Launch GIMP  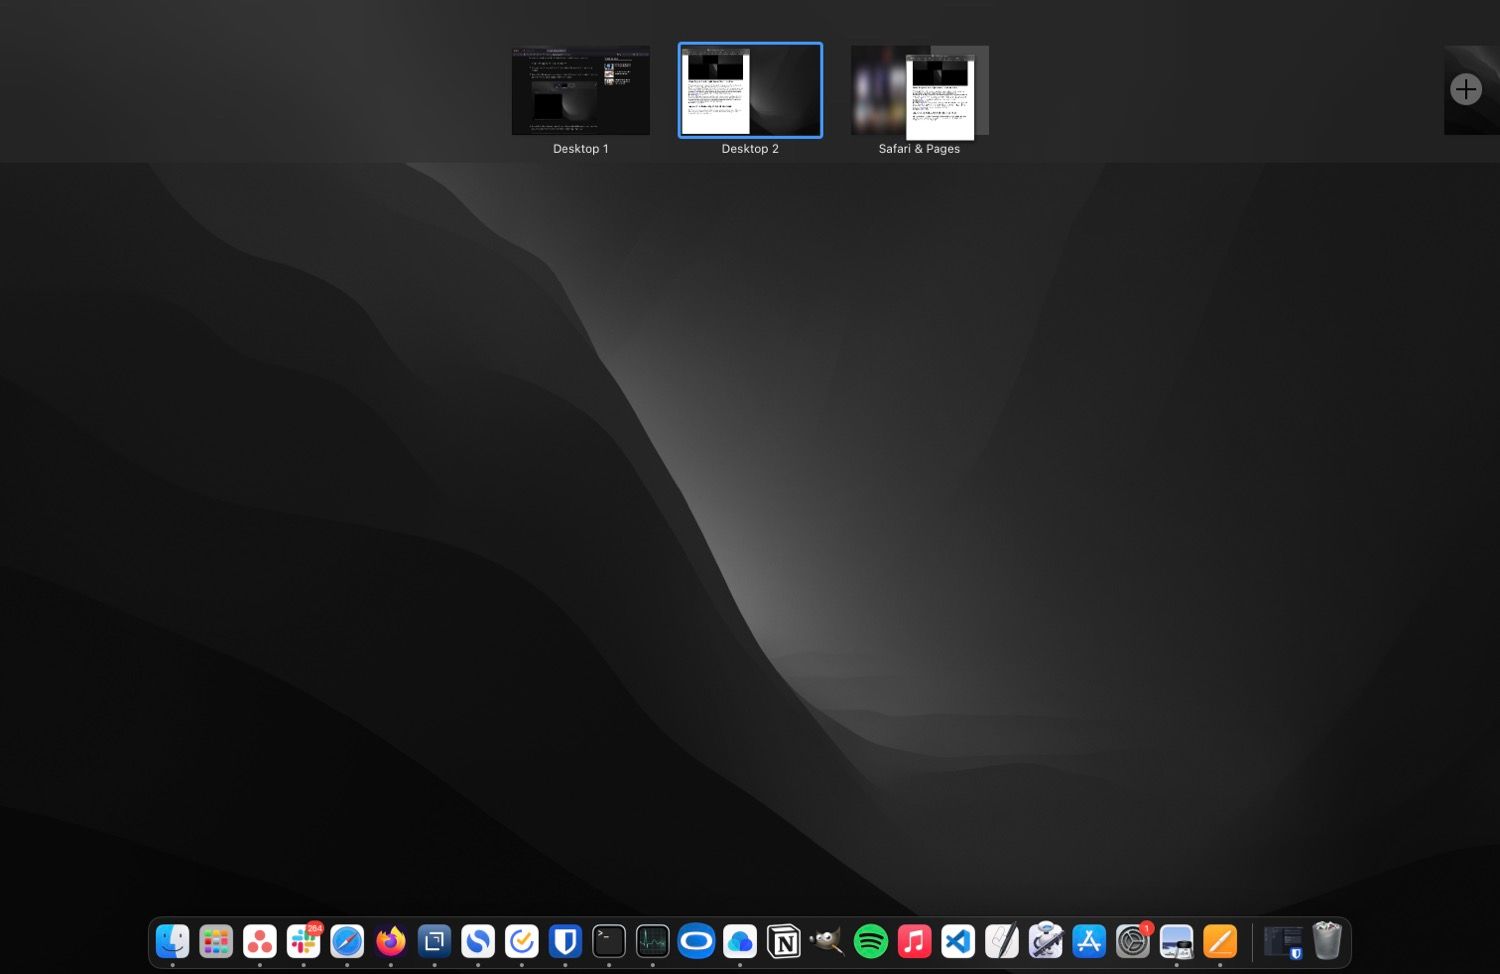coord(827,941)
